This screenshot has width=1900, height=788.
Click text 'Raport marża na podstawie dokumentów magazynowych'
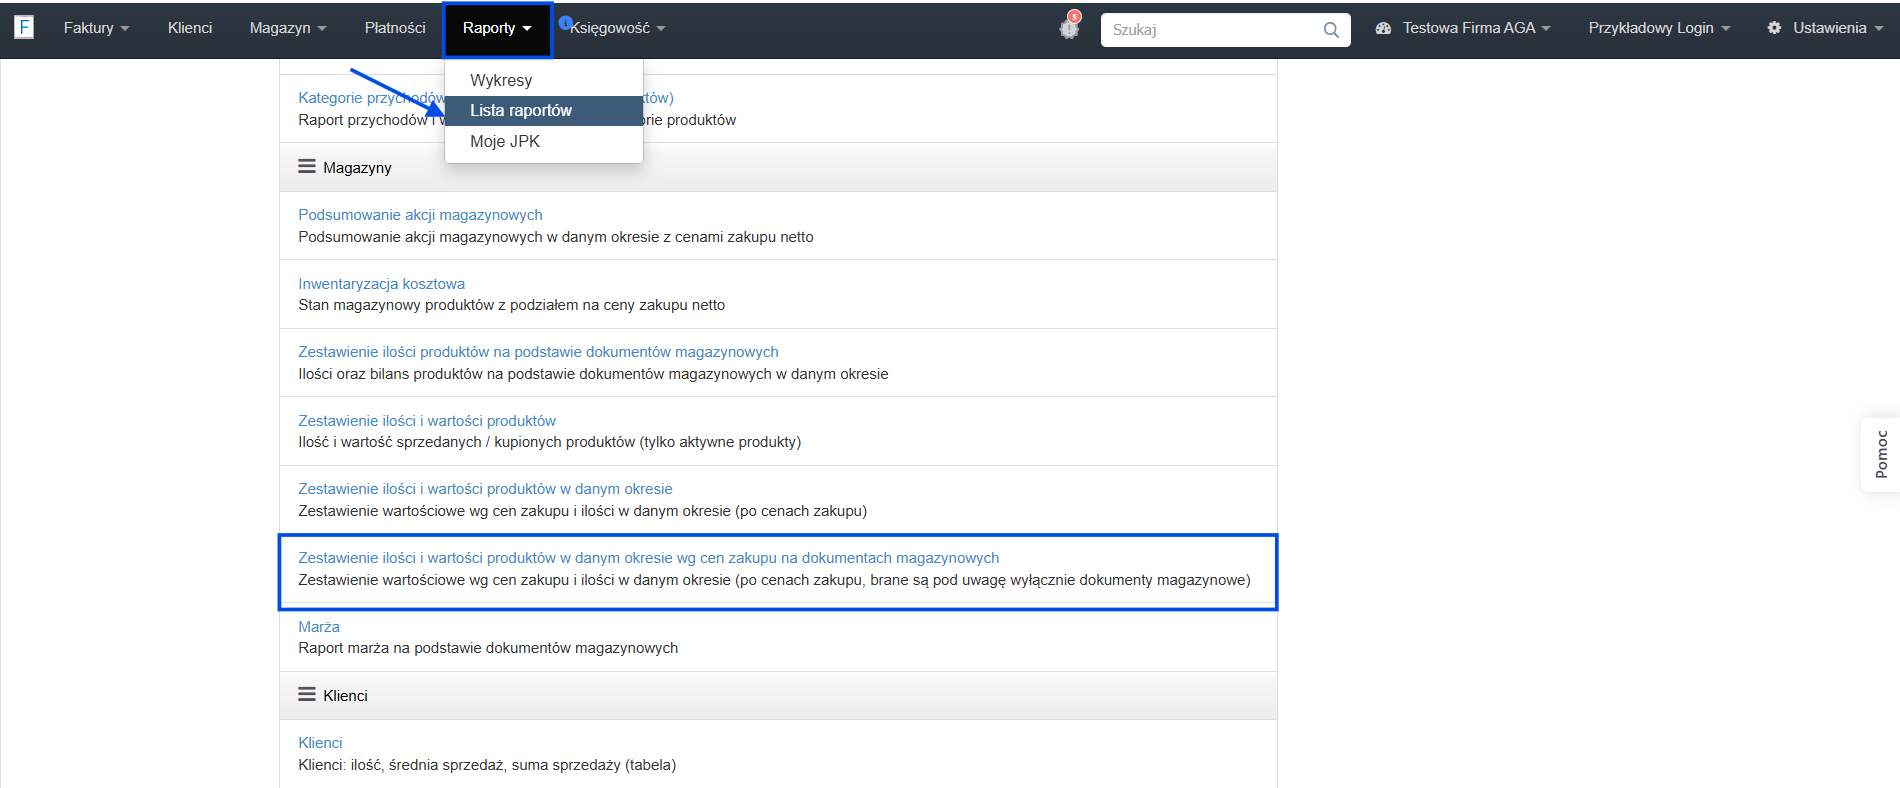(488, 648)
